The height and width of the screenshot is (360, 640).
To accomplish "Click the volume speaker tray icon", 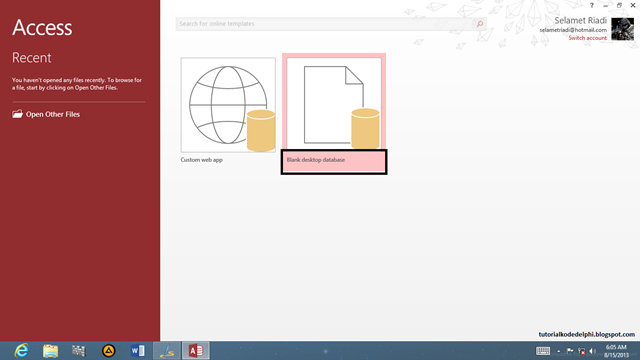I will [593, 351].
